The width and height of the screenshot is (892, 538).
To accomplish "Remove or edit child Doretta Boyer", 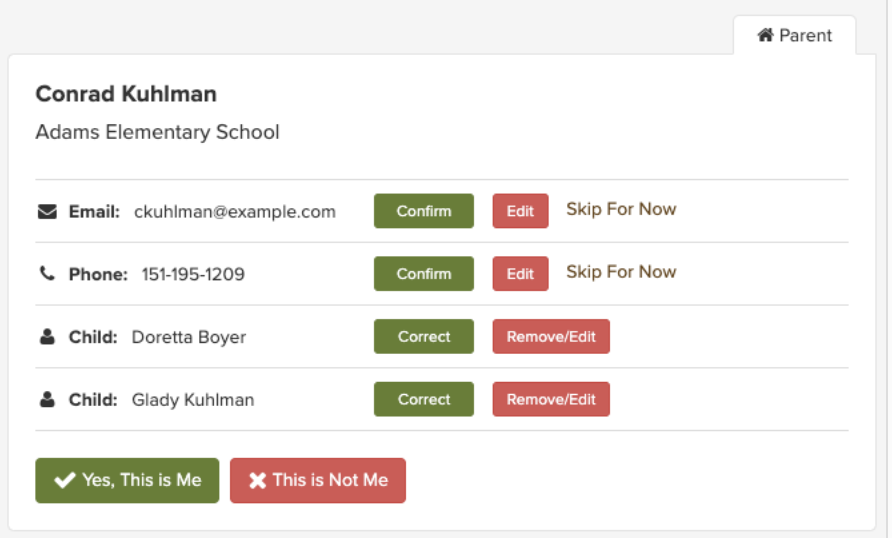I will 551,337.
